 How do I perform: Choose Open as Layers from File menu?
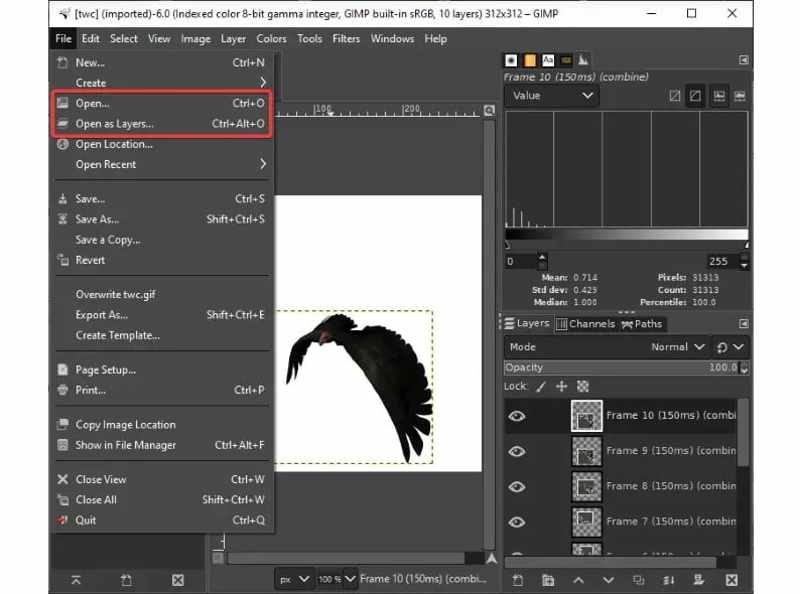pyautogui.click(x=114, y=124)
